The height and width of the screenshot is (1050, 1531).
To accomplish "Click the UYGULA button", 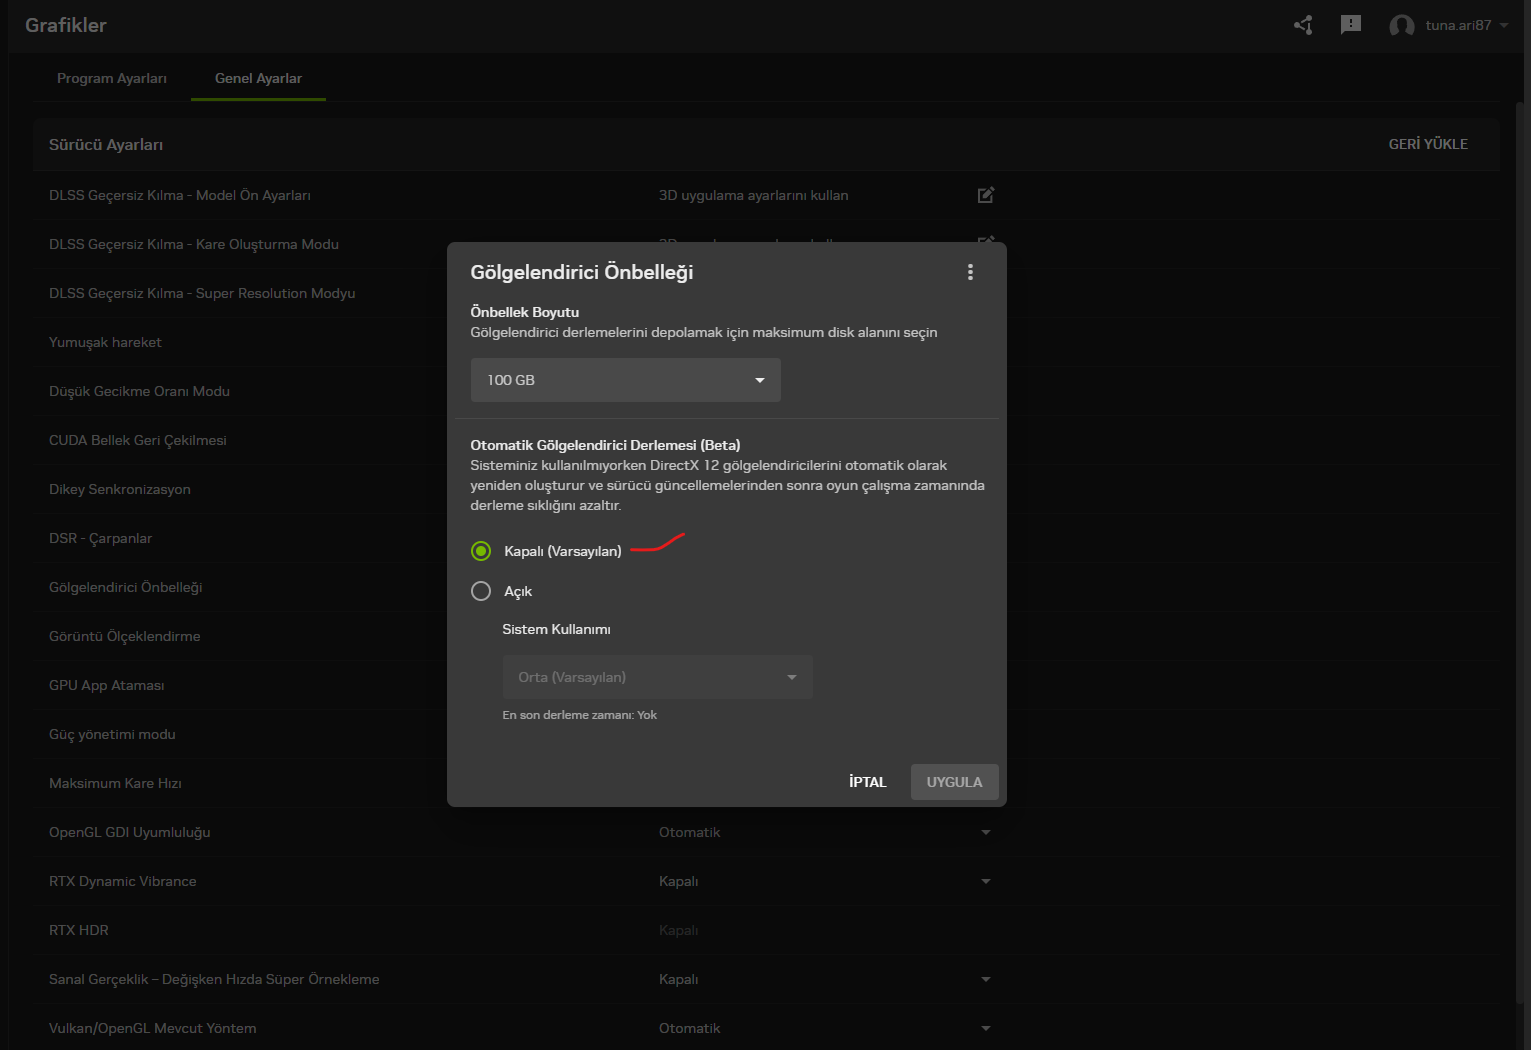I will 955,782.
